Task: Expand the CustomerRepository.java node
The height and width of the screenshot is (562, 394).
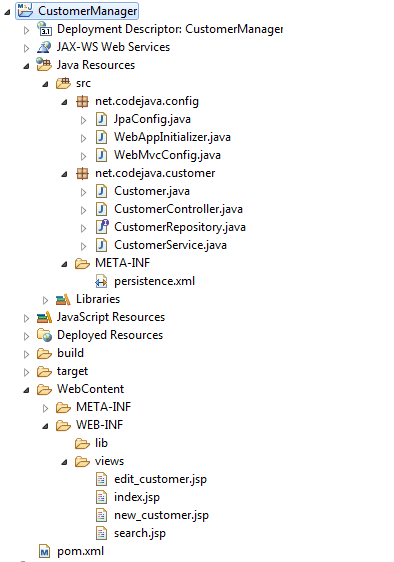Action: click(84, 228)
